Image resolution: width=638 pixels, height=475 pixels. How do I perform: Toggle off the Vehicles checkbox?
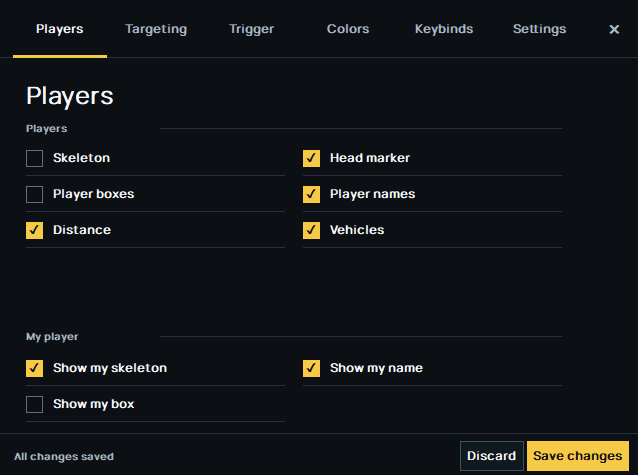click(311, 230)
